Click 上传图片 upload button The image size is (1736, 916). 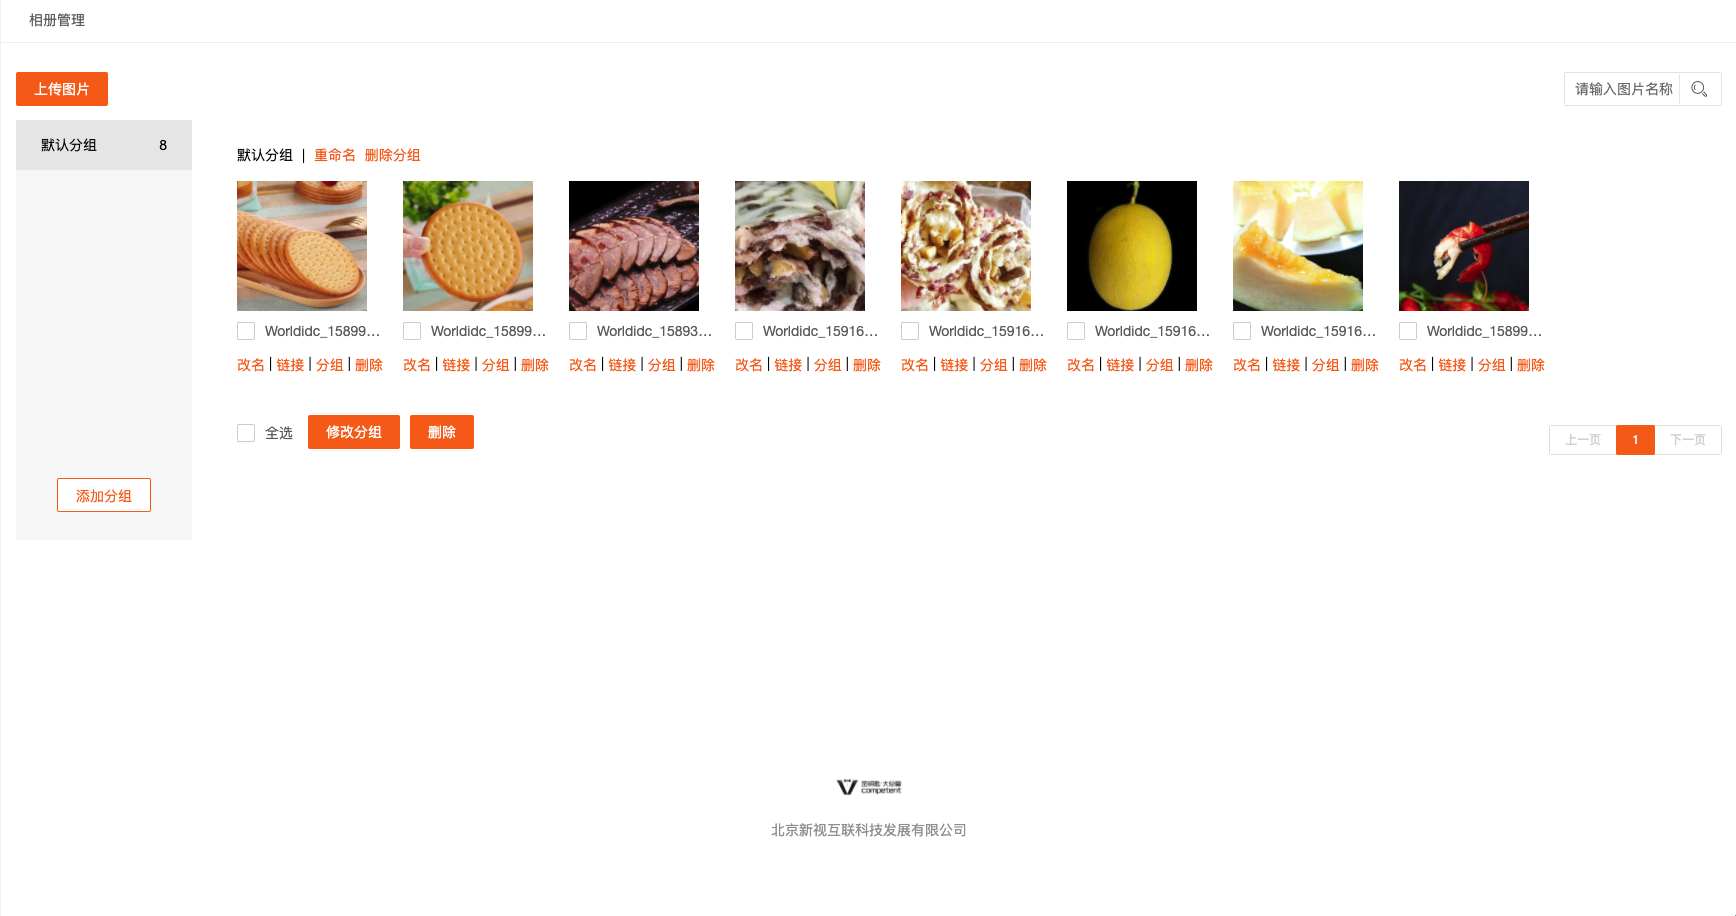click(62, 89)
